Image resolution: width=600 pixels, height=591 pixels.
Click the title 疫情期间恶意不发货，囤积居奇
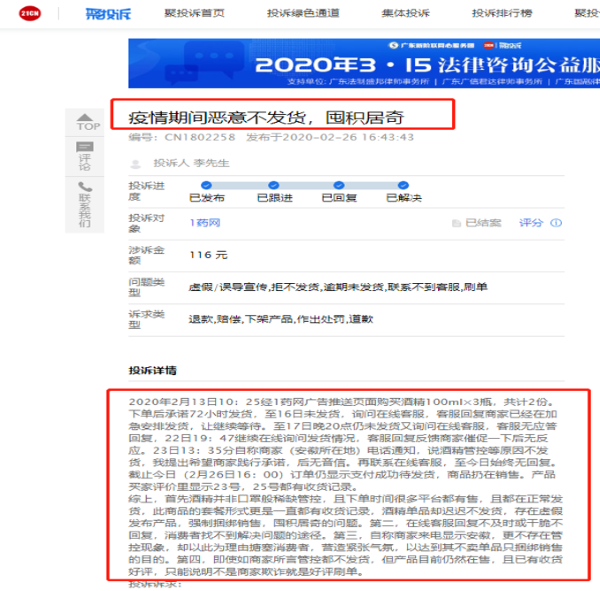(266, 118)
